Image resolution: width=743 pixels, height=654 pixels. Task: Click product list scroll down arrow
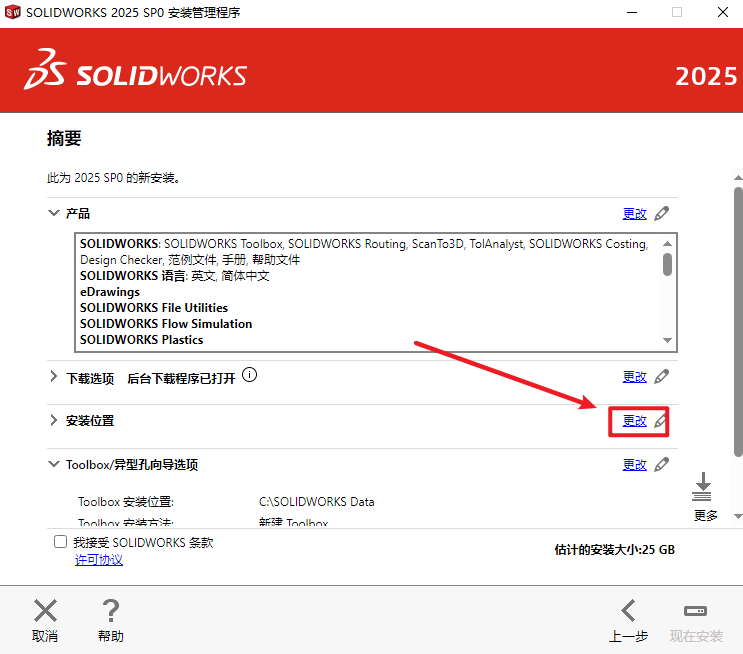point(668,340)
